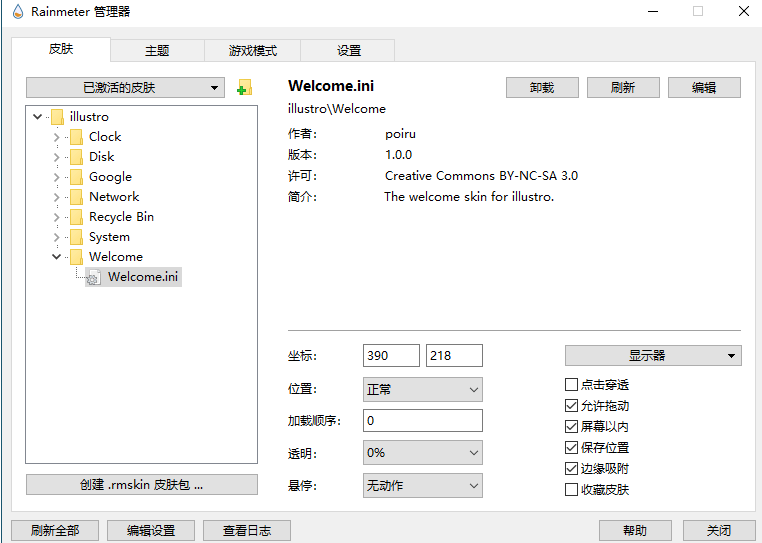Click the 帮助 button

(635, 530)
